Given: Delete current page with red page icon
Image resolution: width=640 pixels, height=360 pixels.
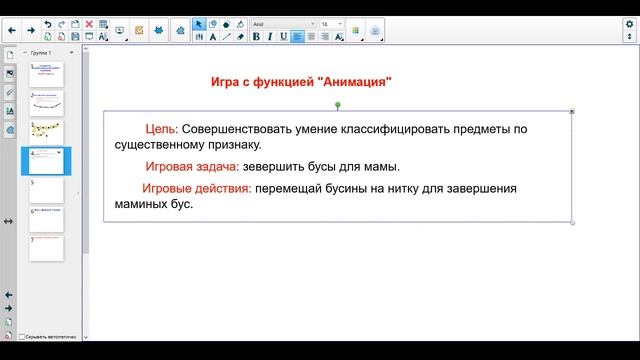Looking at the screenshot, I should [x=61, y=37].
